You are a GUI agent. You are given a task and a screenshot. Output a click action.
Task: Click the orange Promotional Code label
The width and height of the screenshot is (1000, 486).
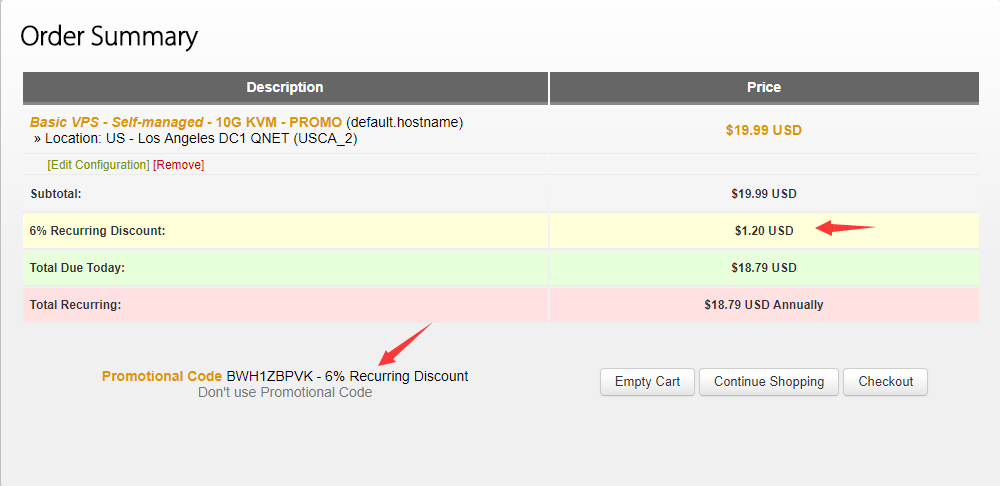click(x=162, y=376)
